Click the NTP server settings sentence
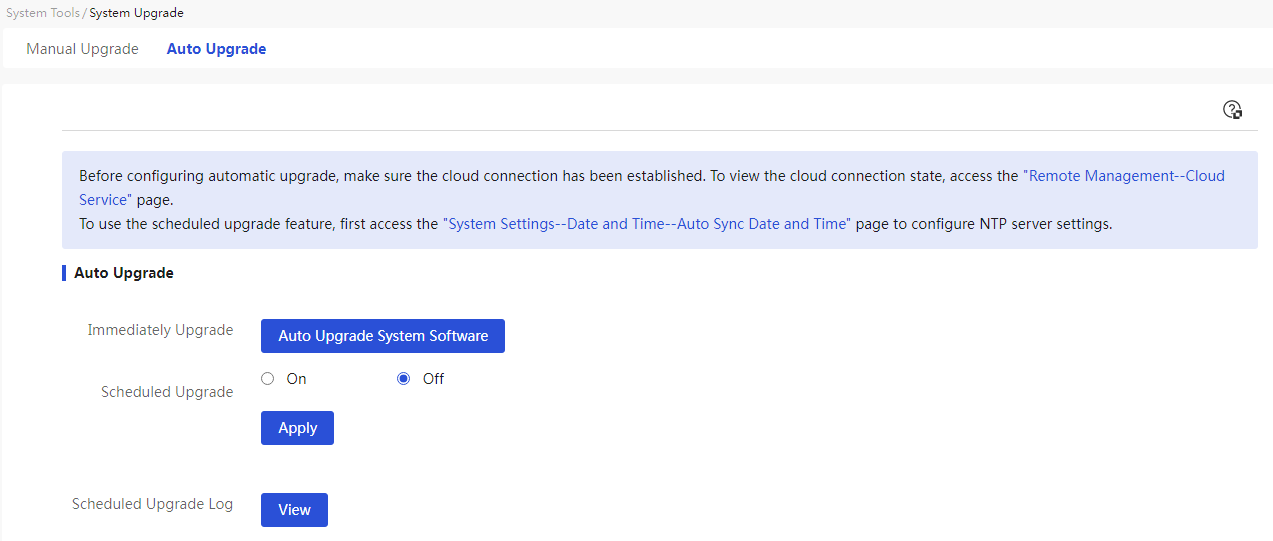This screenshot has height=541, width=1273. (596, 224)
